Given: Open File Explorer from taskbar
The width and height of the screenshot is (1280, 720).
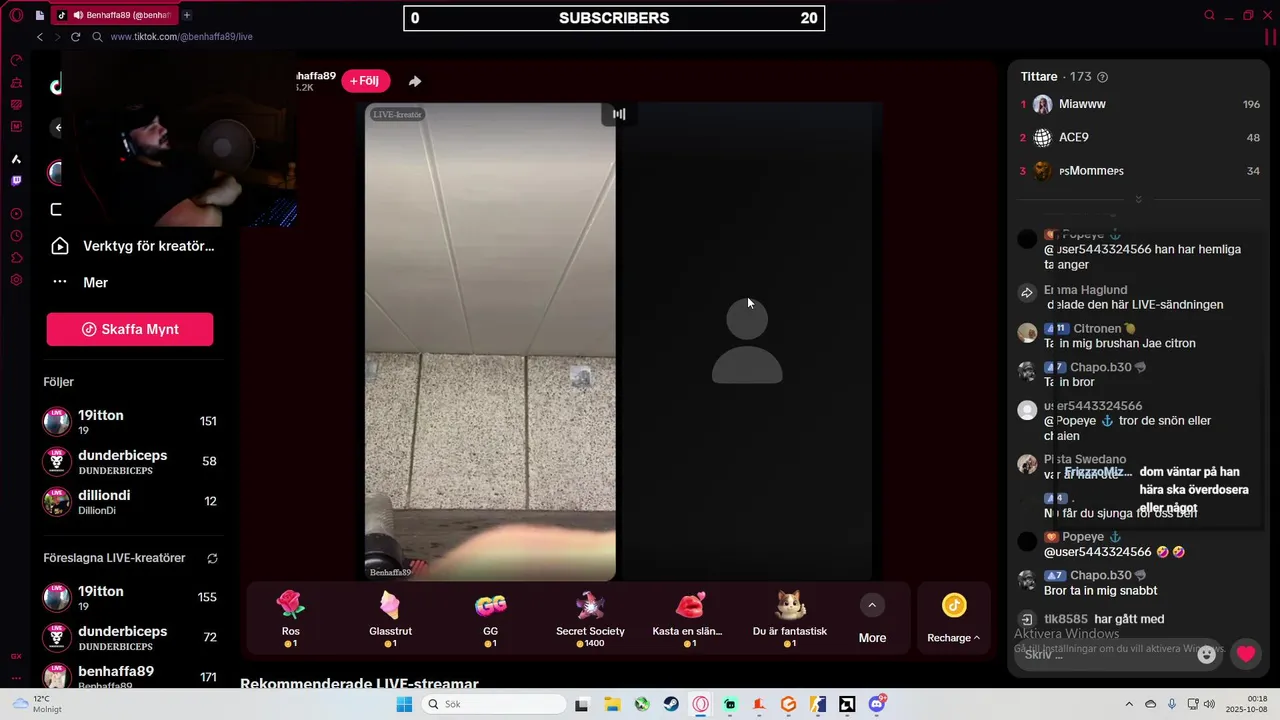Looking at the screenshot, I should 612,704.
